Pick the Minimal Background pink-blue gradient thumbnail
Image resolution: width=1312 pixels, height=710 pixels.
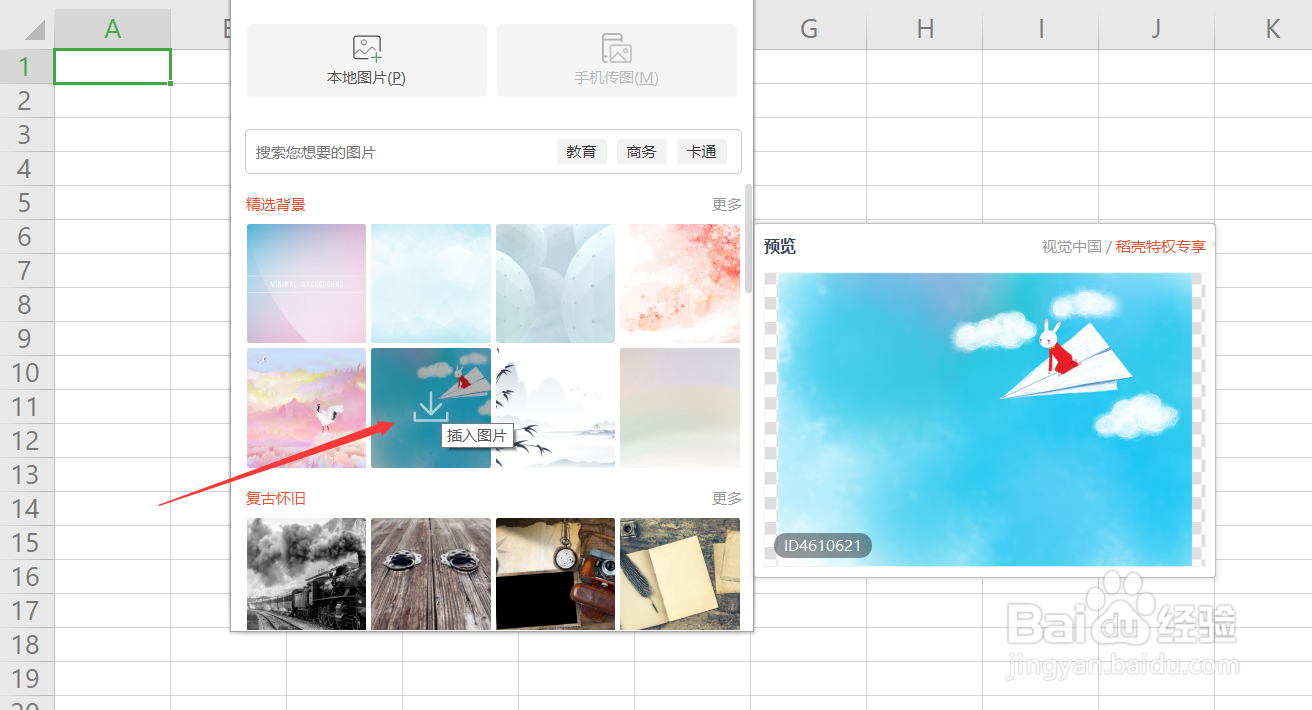(x=306, y=283)
